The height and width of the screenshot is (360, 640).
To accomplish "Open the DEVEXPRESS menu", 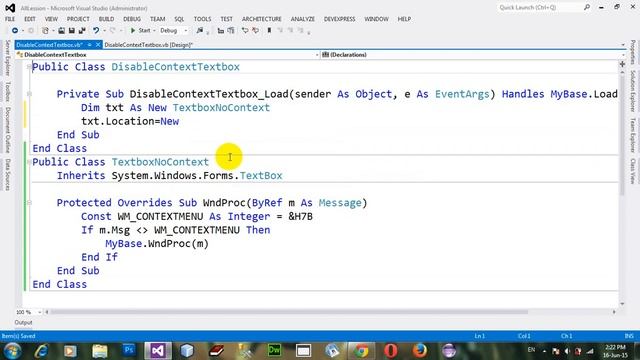I will [x=340, y=19].
